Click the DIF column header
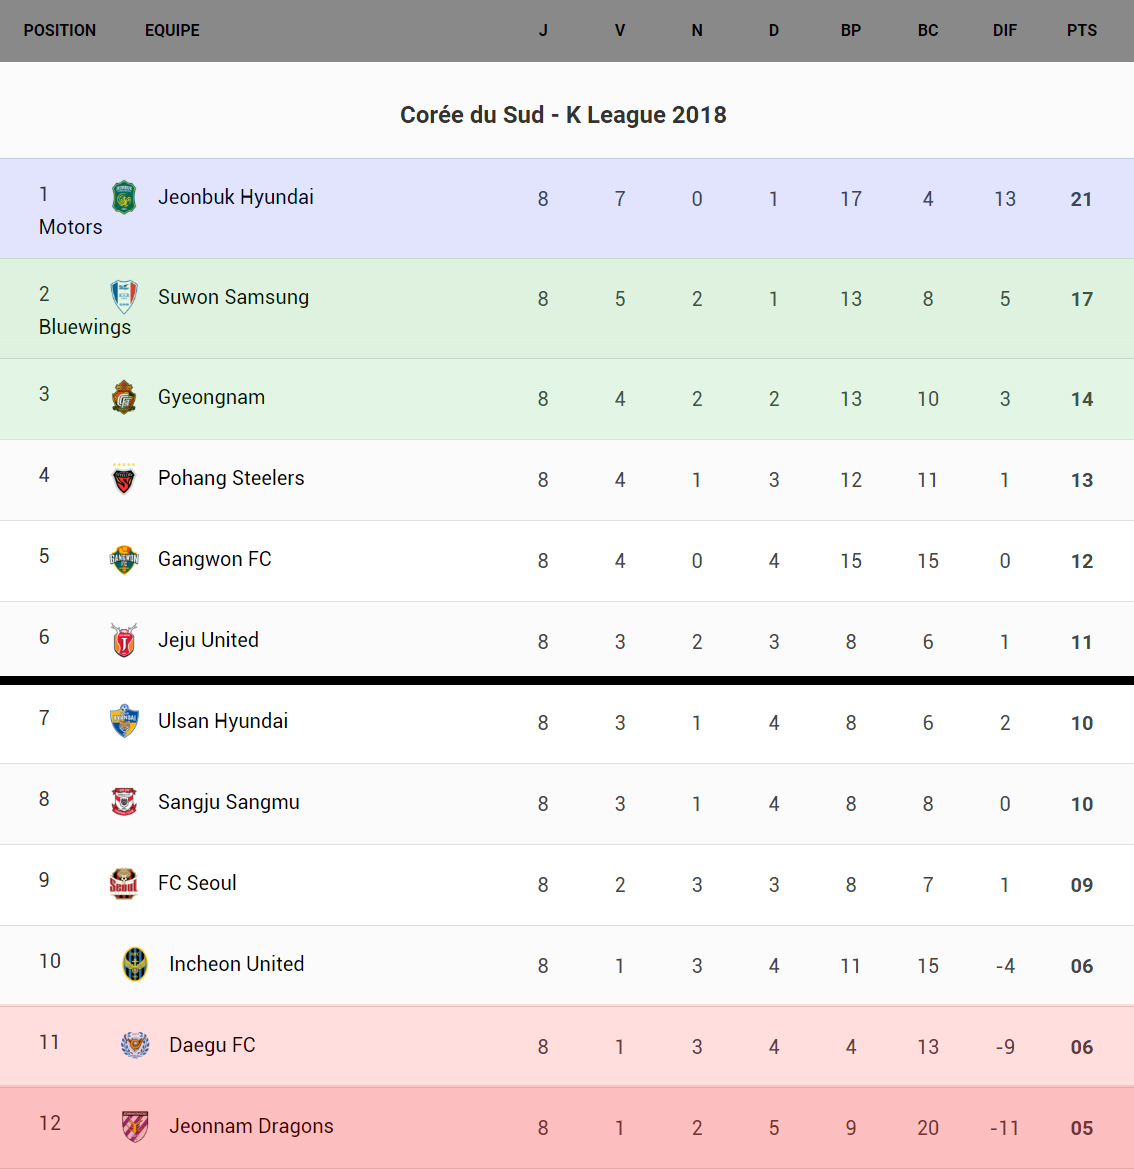The height and width of the screenshot is (1170, 1134). (1004, 31)
